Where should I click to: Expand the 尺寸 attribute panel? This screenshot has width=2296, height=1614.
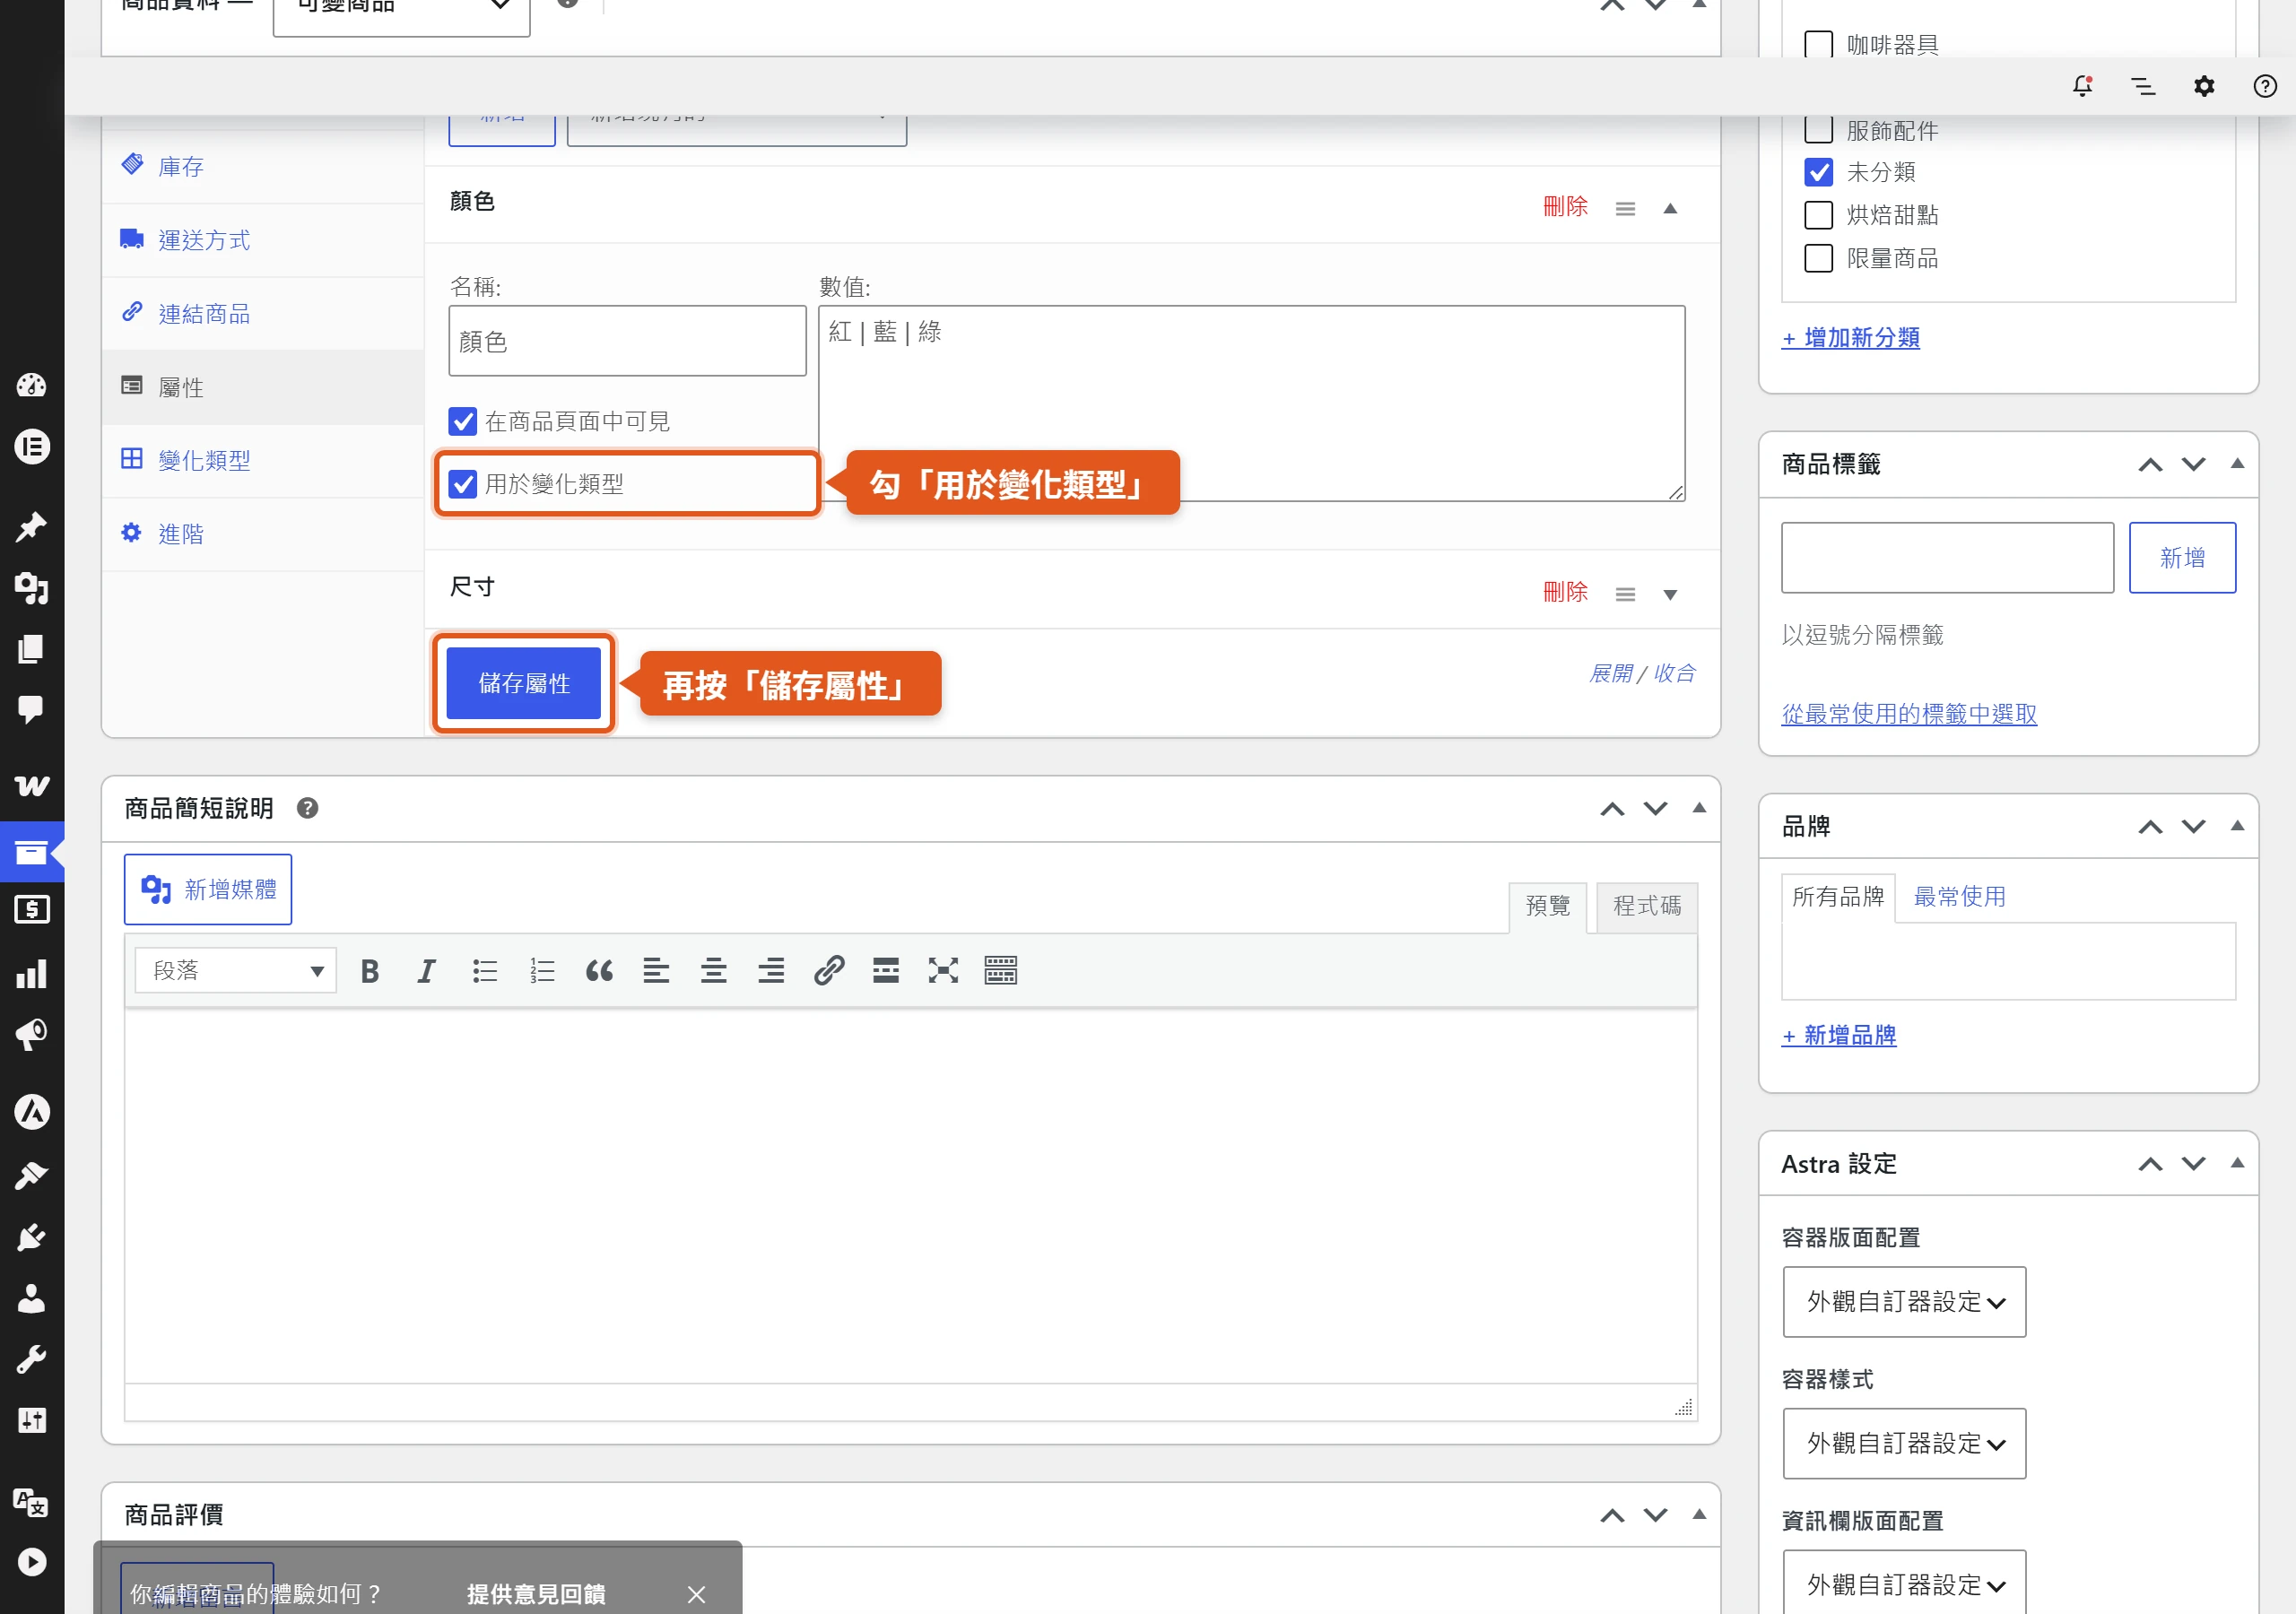(x=1669, y=594)
